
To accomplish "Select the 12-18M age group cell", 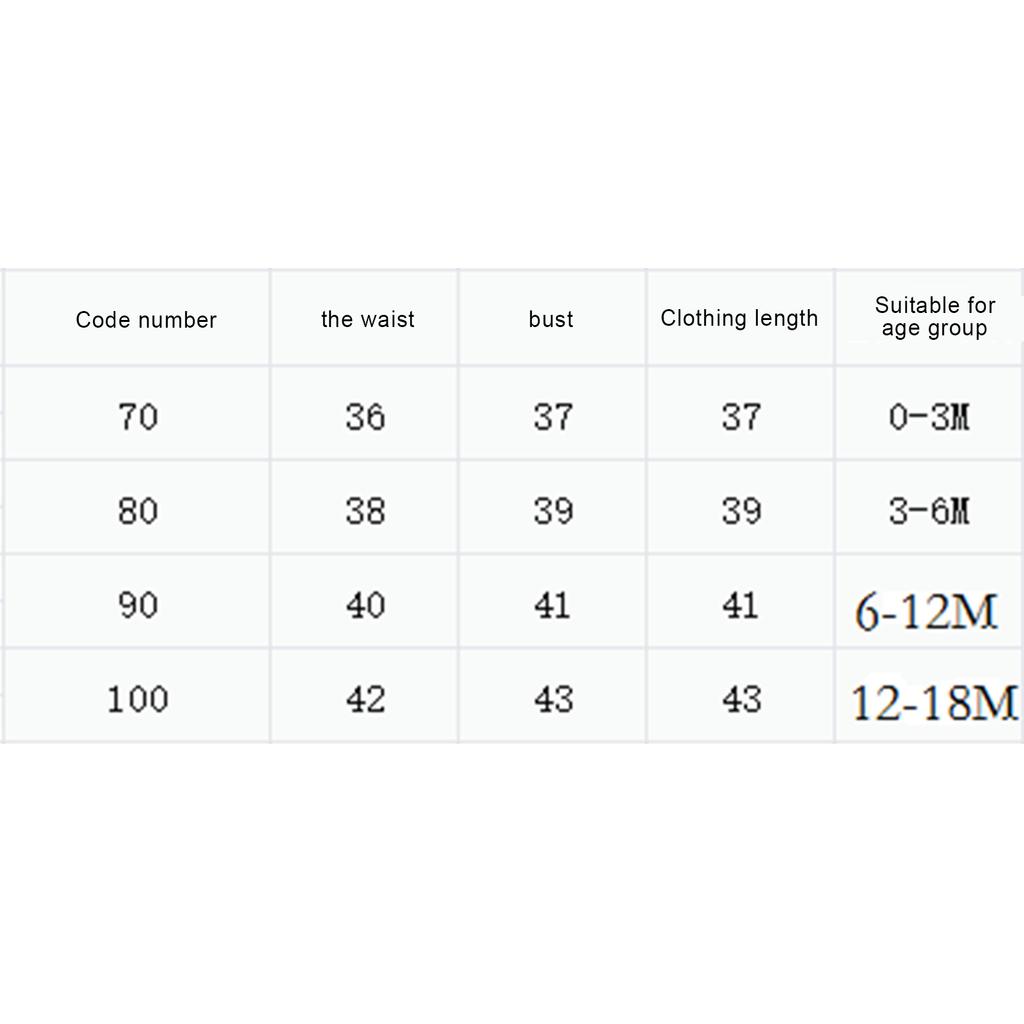I will tap(934, 703).
